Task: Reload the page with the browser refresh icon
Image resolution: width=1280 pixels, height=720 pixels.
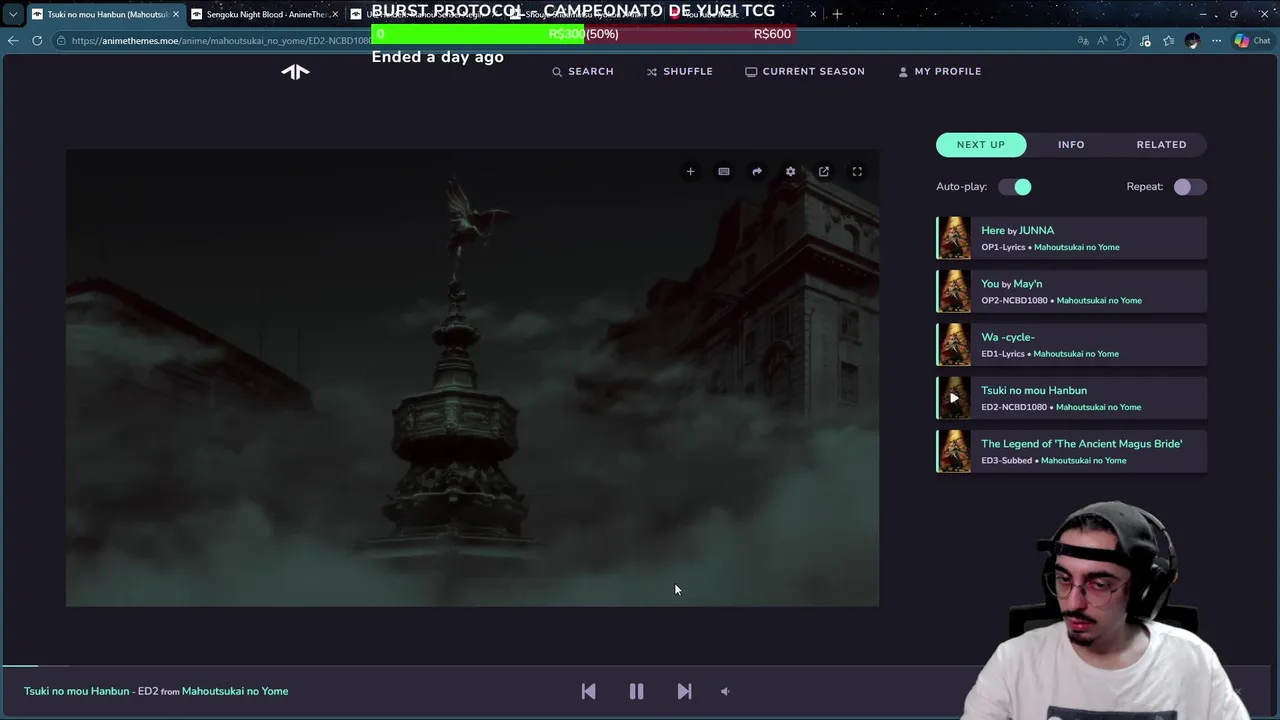Action: pos(37,41)
